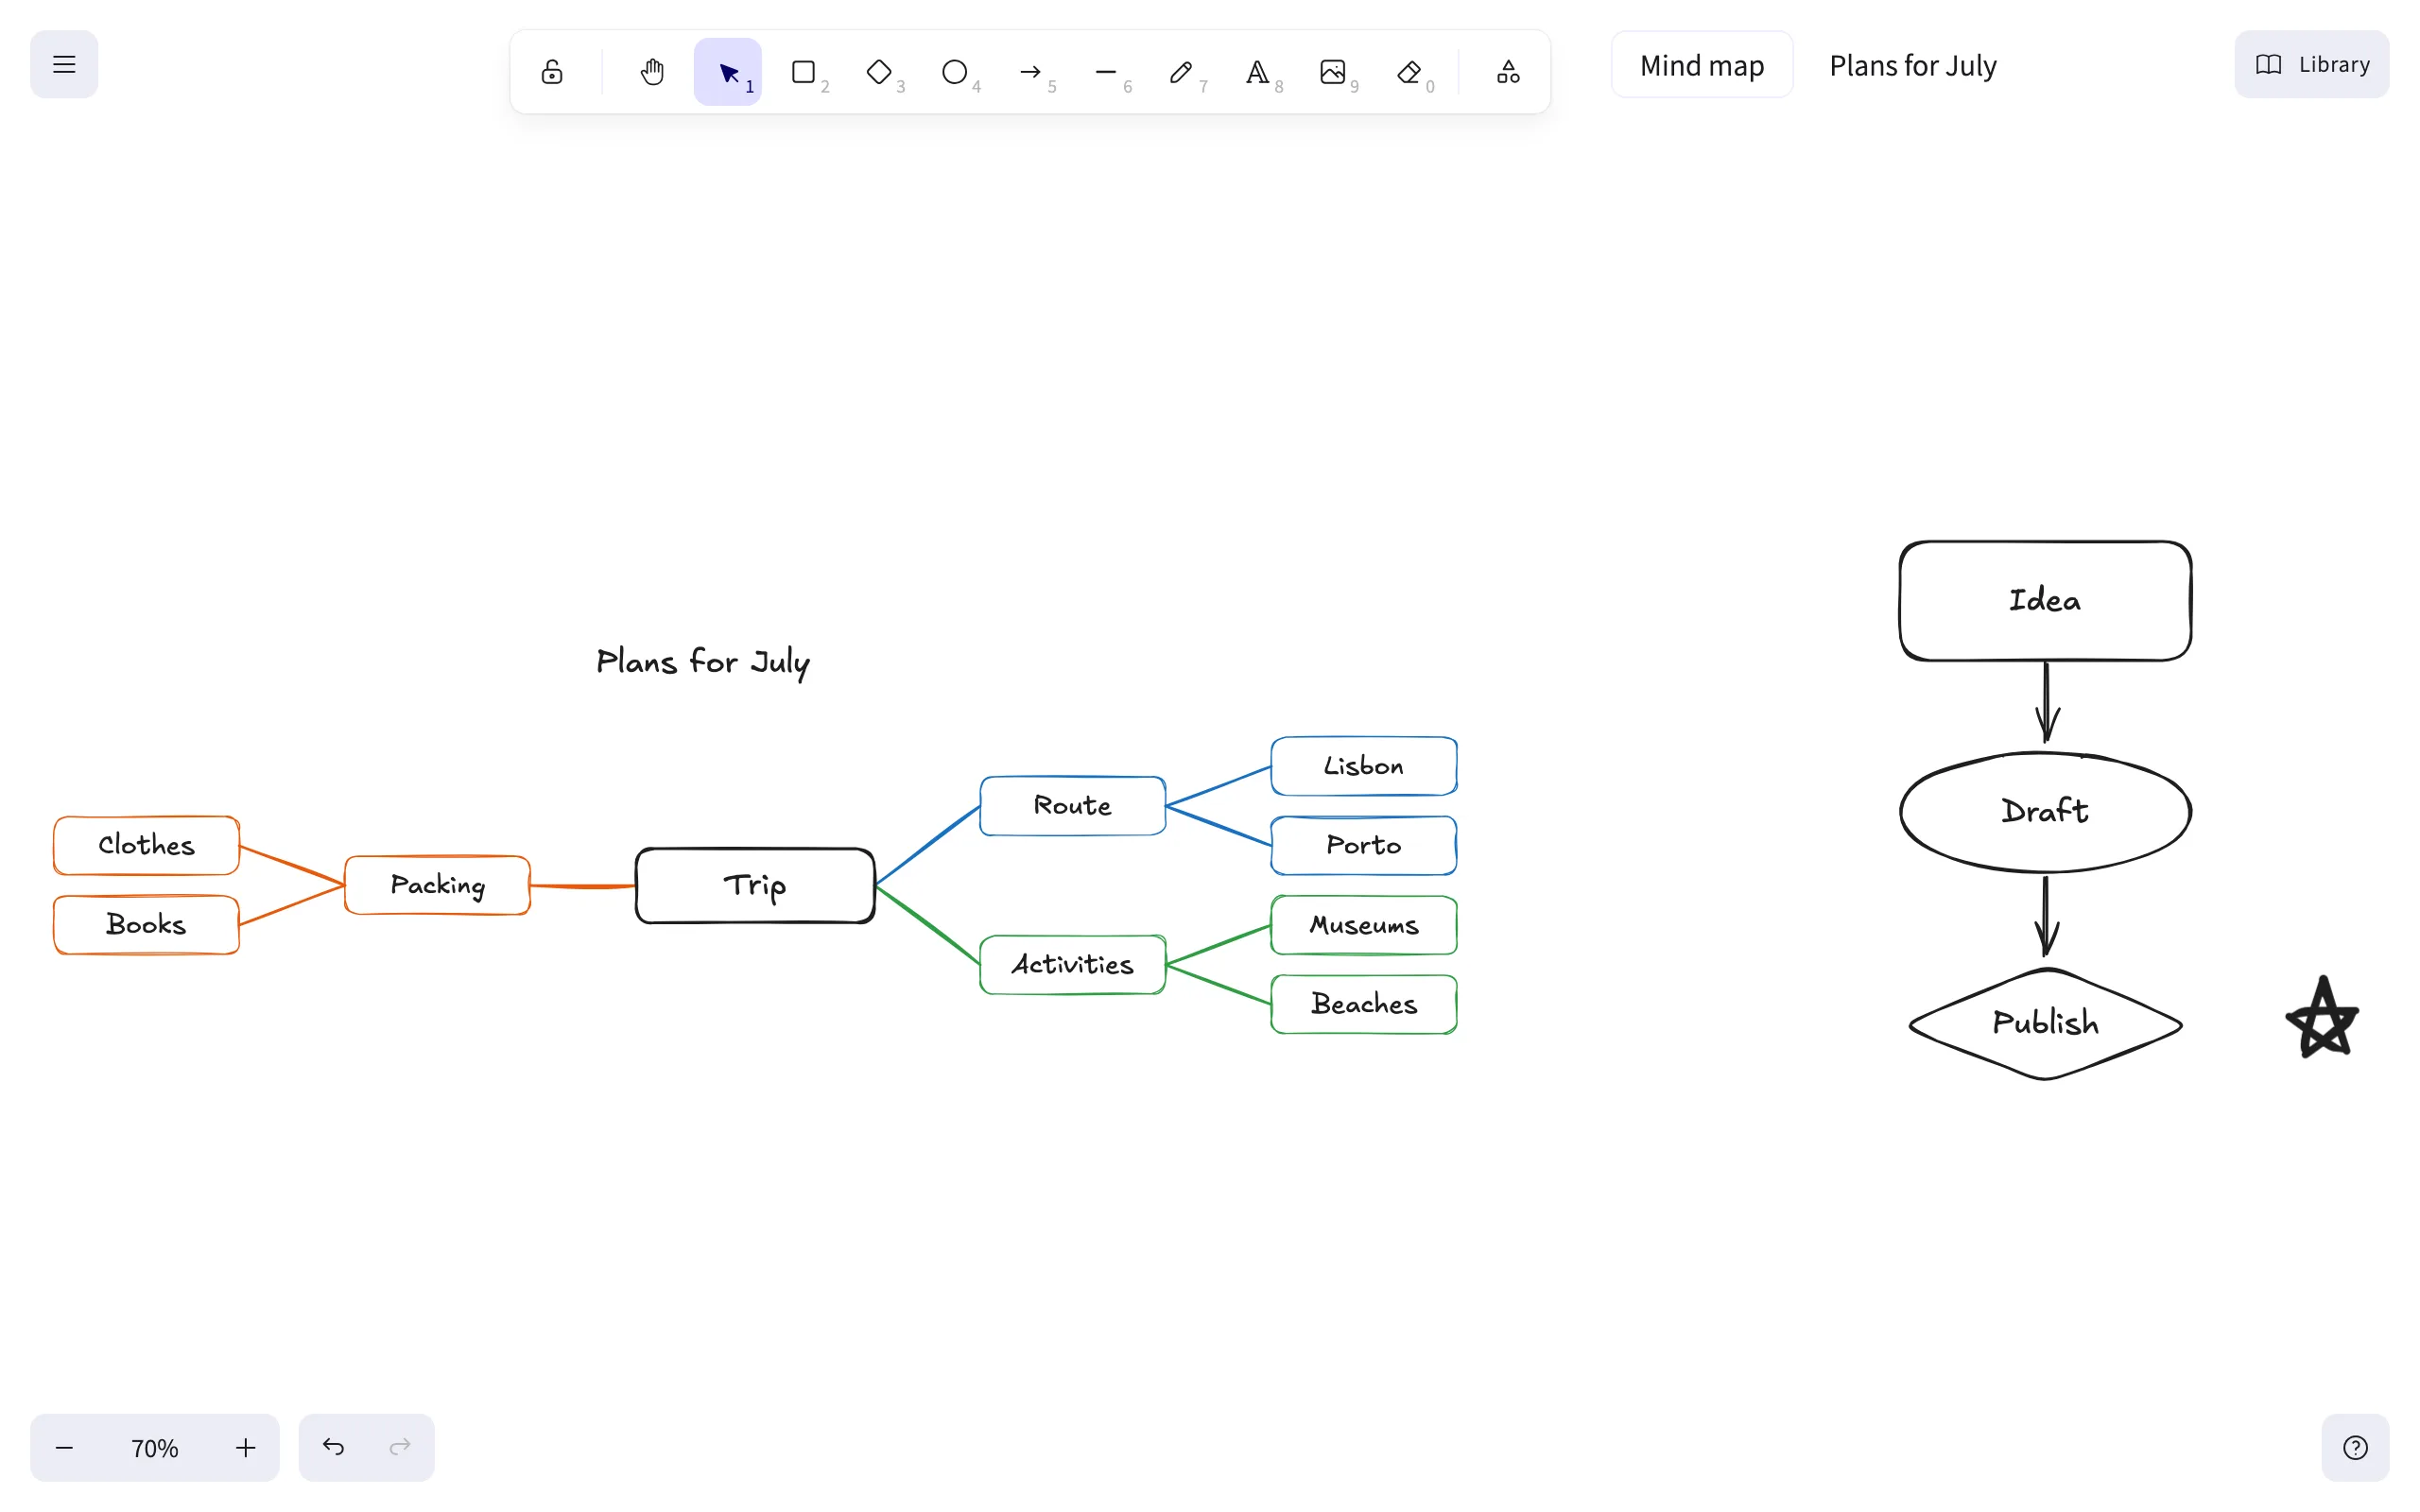Select the Lisbon node

[1364, 766]
